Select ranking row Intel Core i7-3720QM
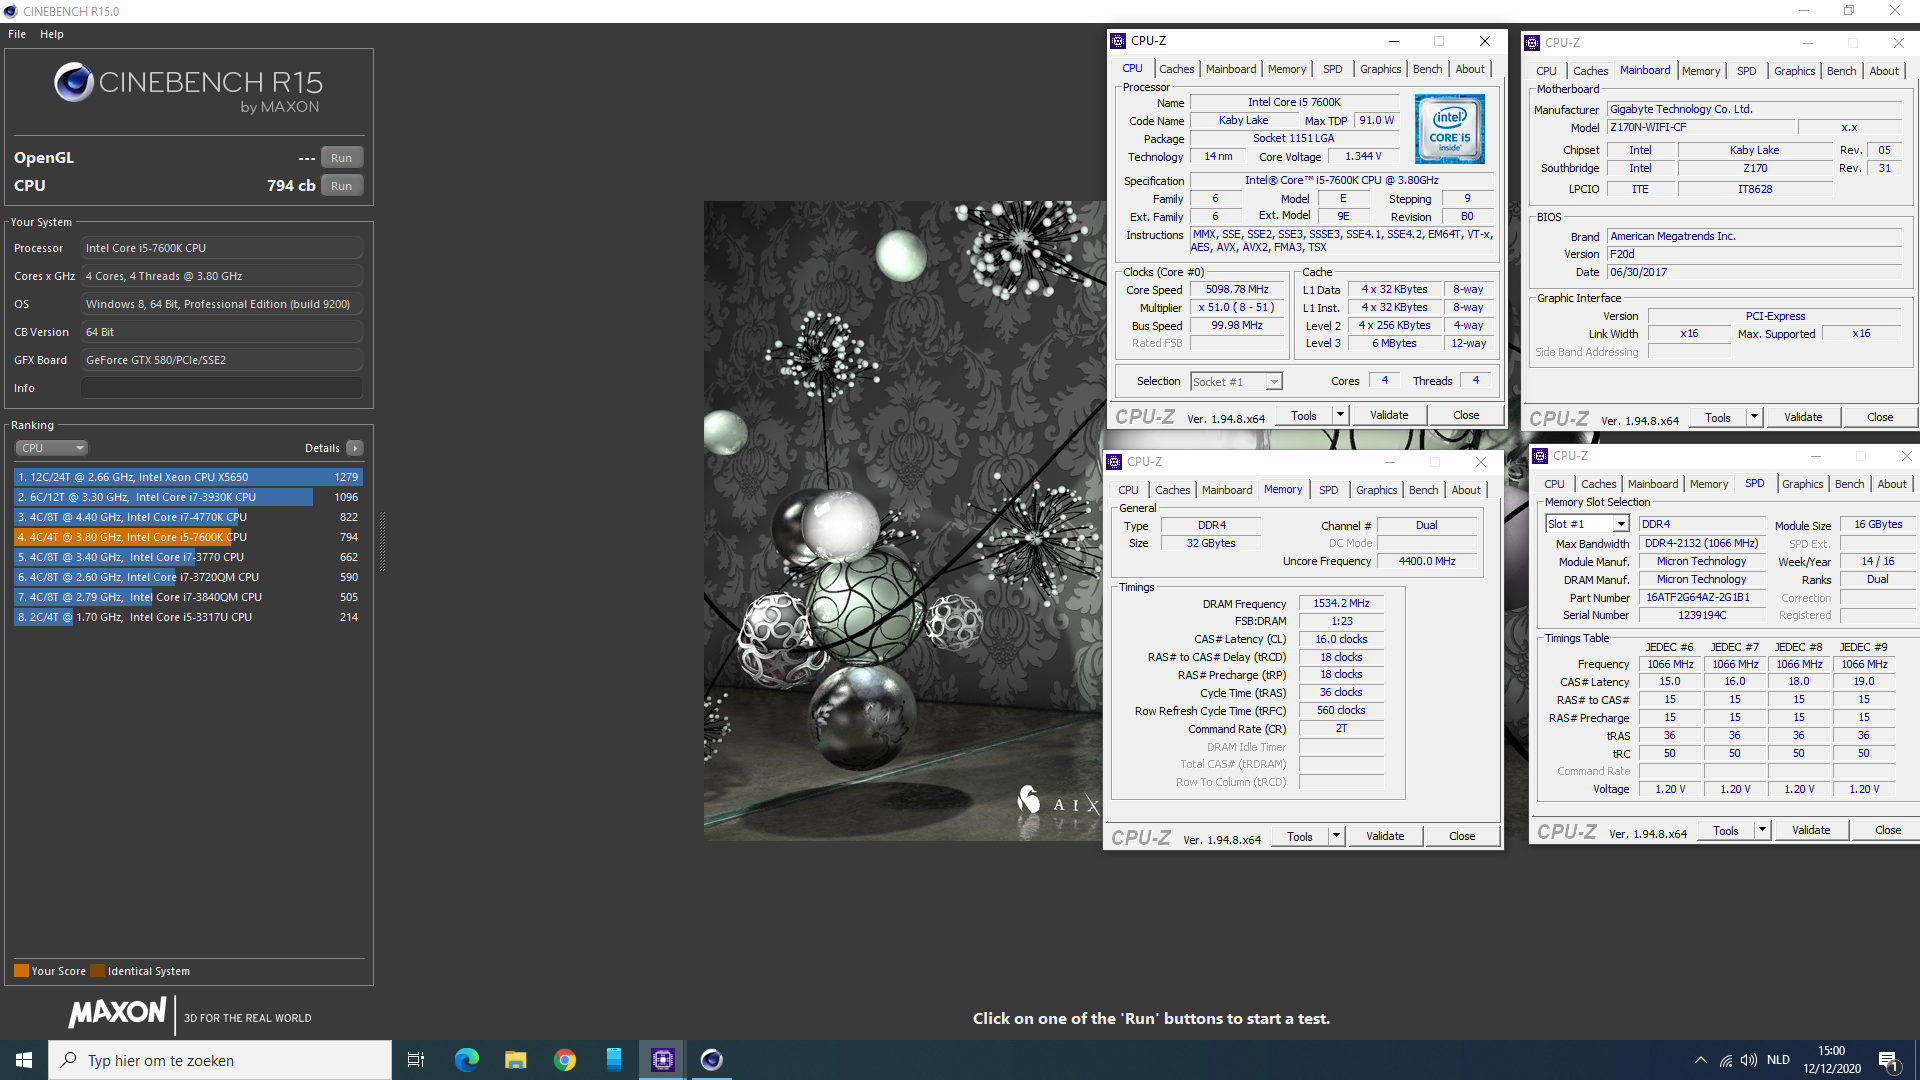Screen dimensions: 1920x1080 point(188,577)
